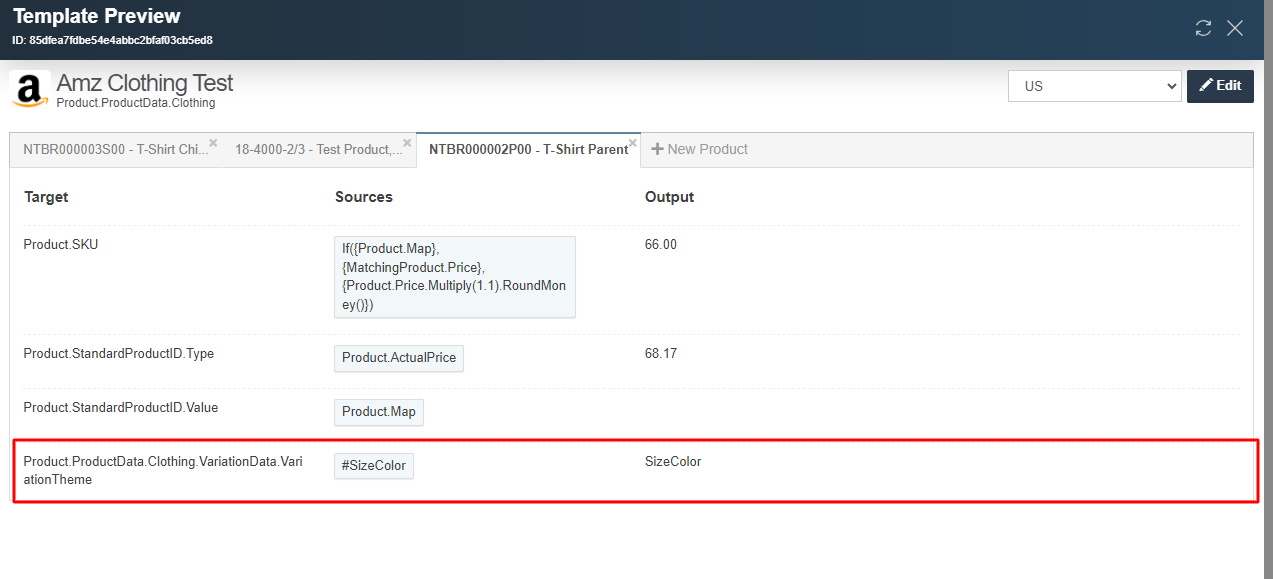Click the SizeColor output value
This screenshot has width=1273, height=579.
[x=672, y=462]
